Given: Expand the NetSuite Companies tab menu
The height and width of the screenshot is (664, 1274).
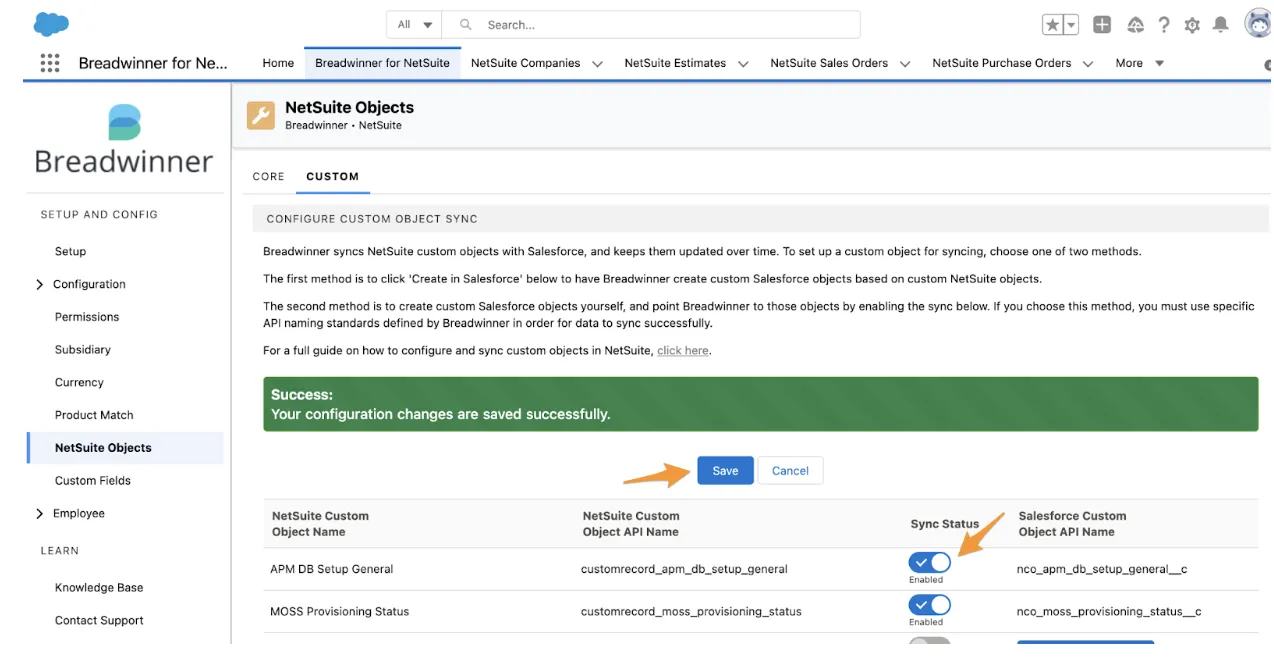Looking at the screenshot, I should [x=597, y=63].
